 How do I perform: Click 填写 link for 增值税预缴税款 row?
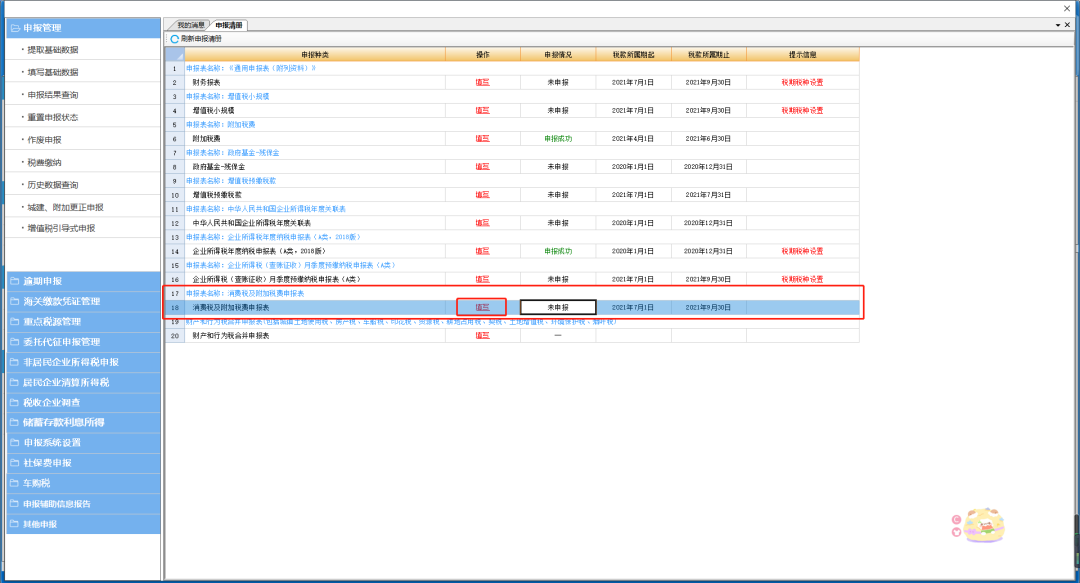pos(482,195)
